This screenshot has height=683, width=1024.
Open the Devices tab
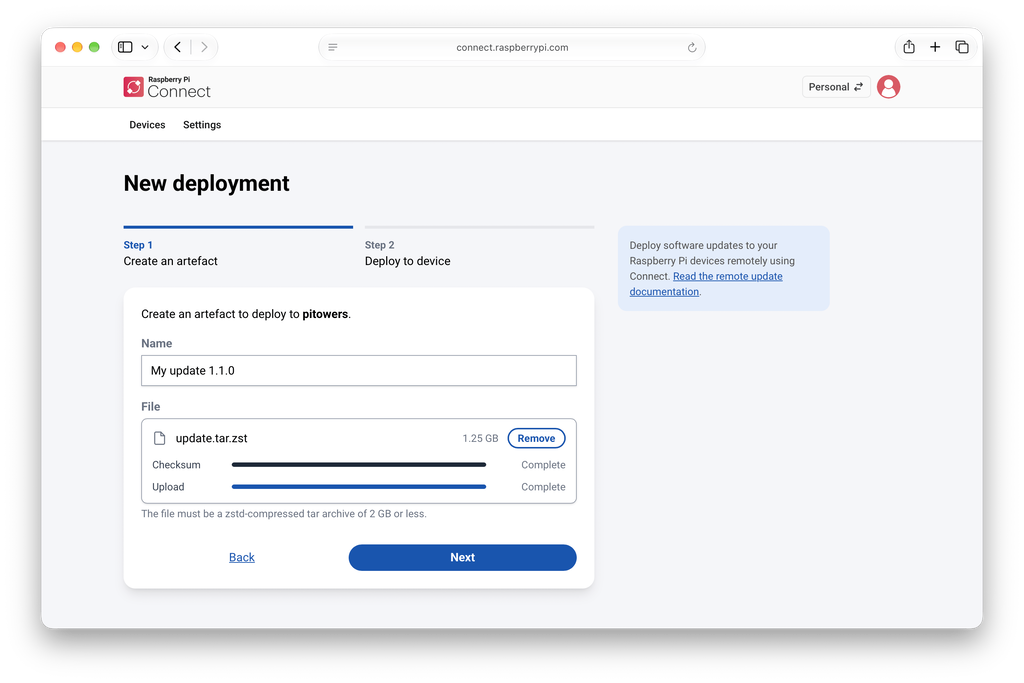147,125
